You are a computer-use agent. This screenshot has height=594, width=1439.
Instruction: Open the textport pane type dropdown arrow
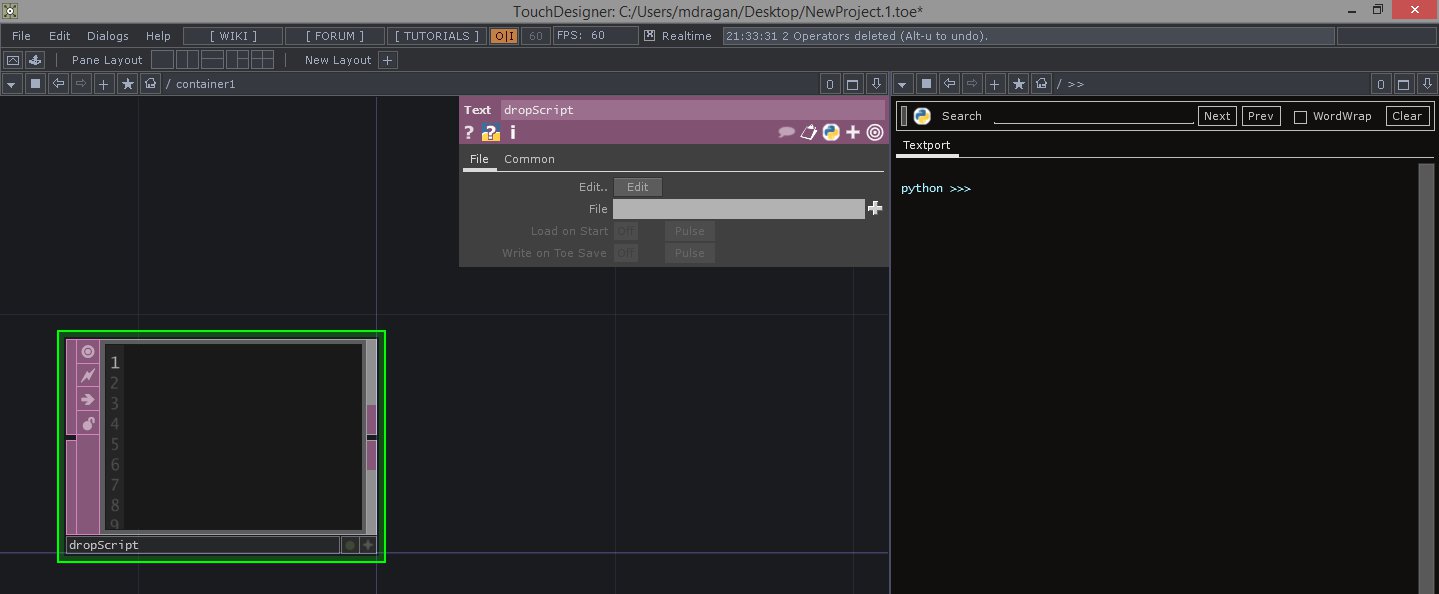(x=902, y=84)
